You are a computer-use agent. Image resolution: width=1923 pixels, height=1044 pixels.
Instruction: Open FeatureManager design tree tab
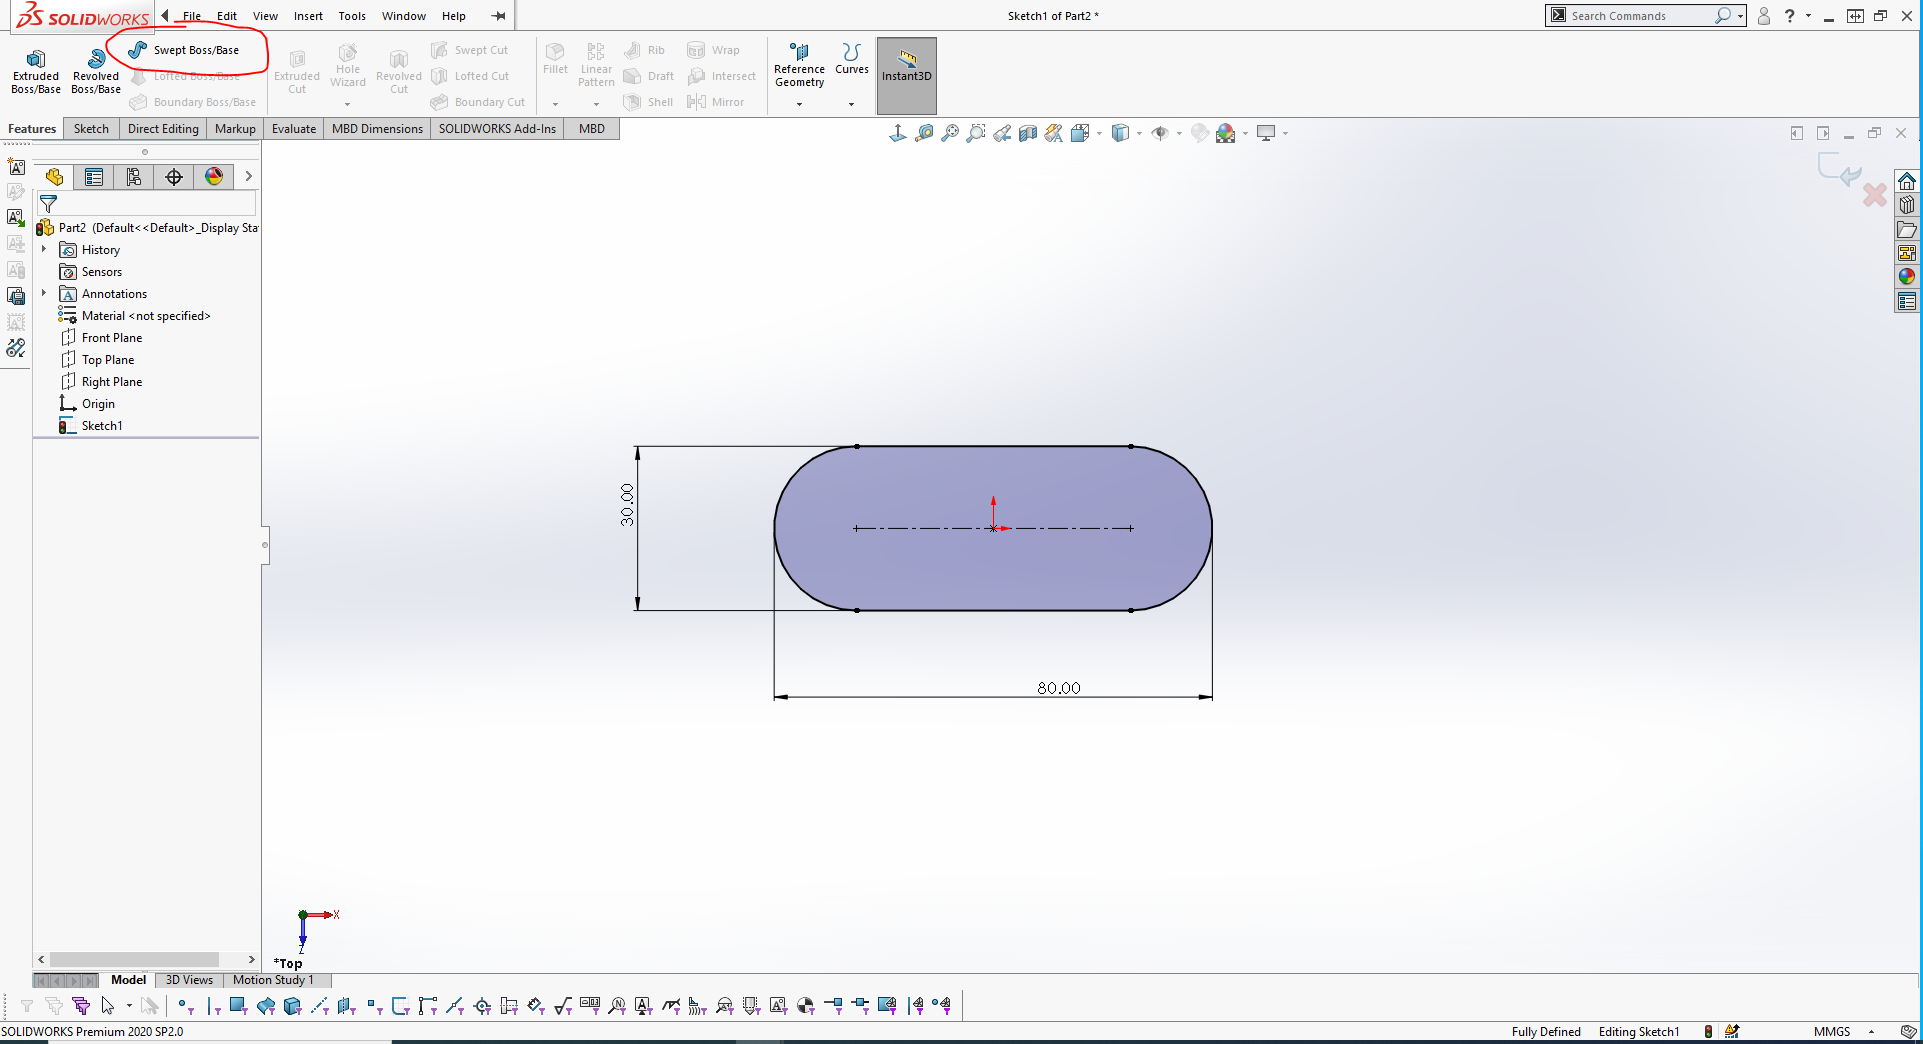point(54,177)
